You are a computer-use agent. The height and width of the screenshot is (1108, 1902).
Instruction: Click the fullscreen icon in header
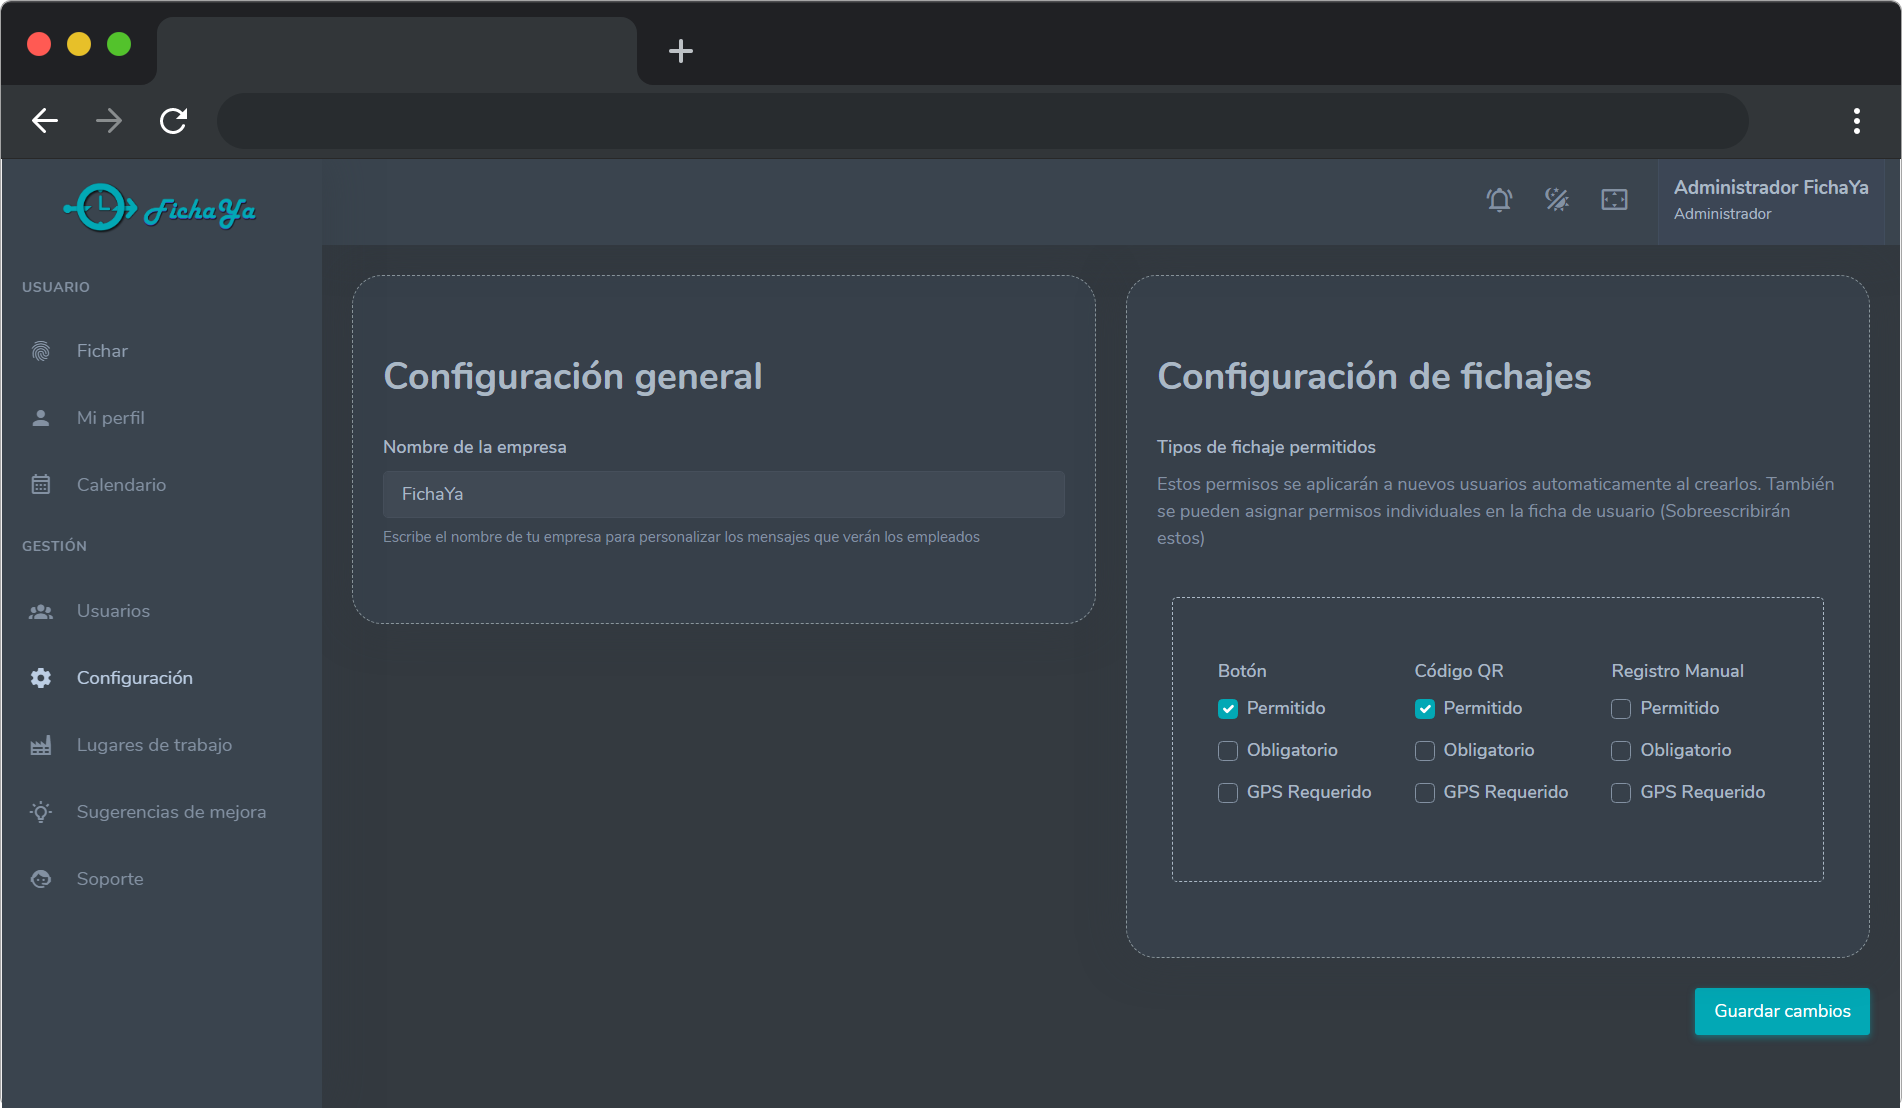1614,200
